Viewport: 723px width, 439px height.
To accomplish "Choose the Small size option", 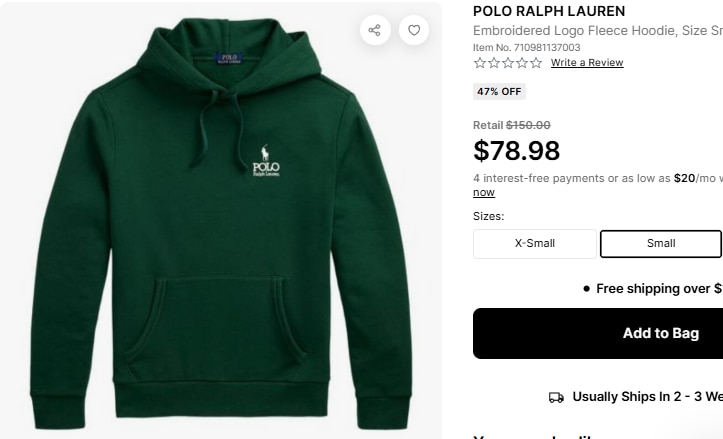I will coord(661,243).
